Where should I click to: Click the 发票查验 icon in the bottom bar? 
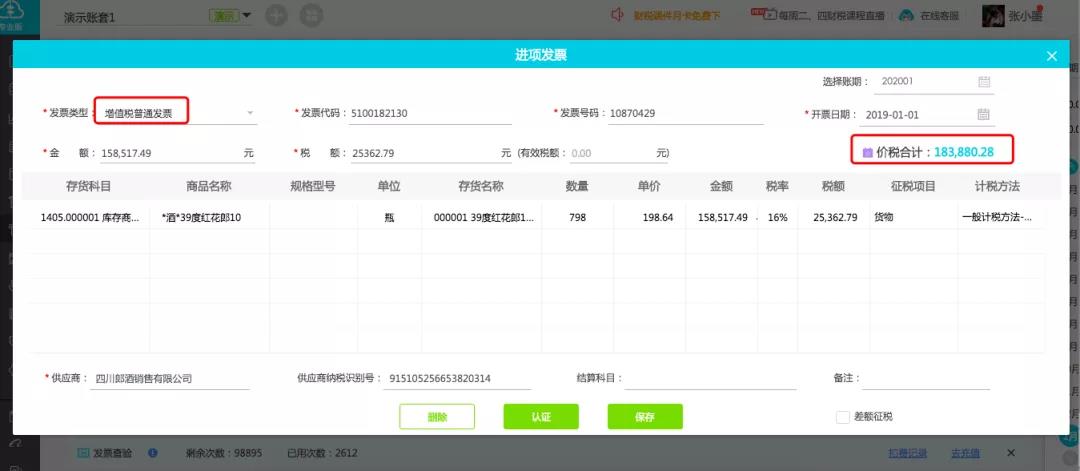point(83,453)
